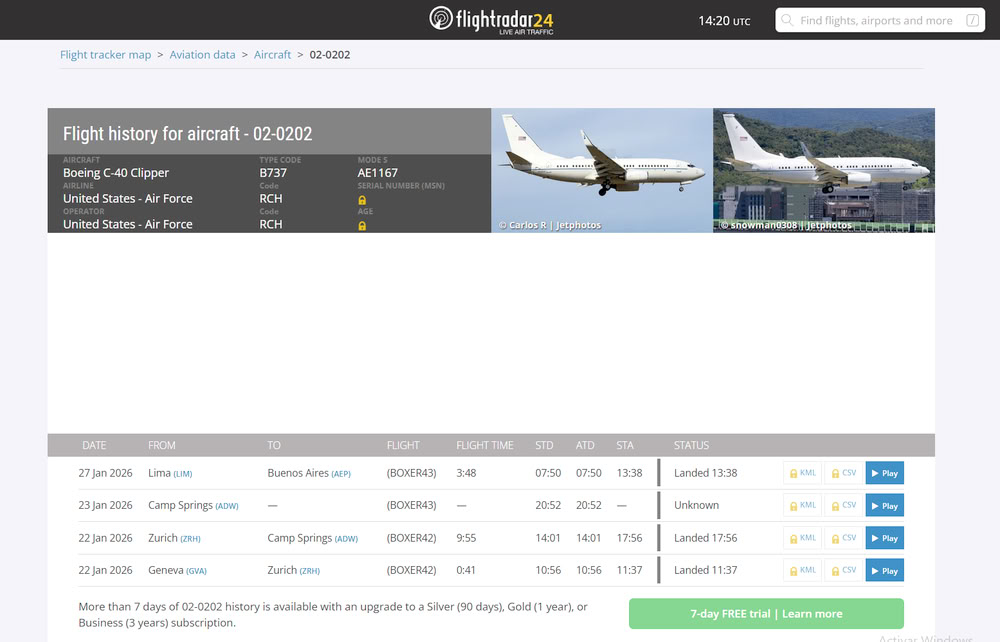Open the Flight tracker map breadcrumb
This screenshot has width=1000, height=642.
[105, 55]
